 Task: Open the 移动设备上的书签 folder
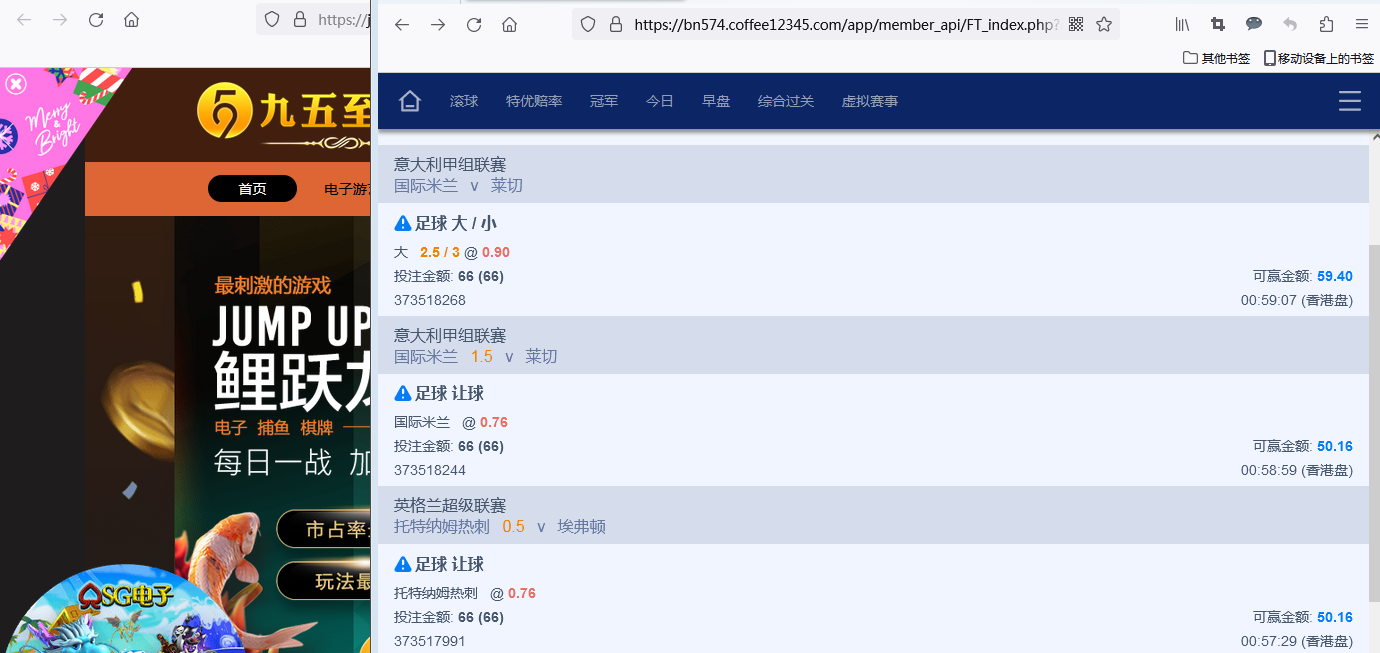1319,58
